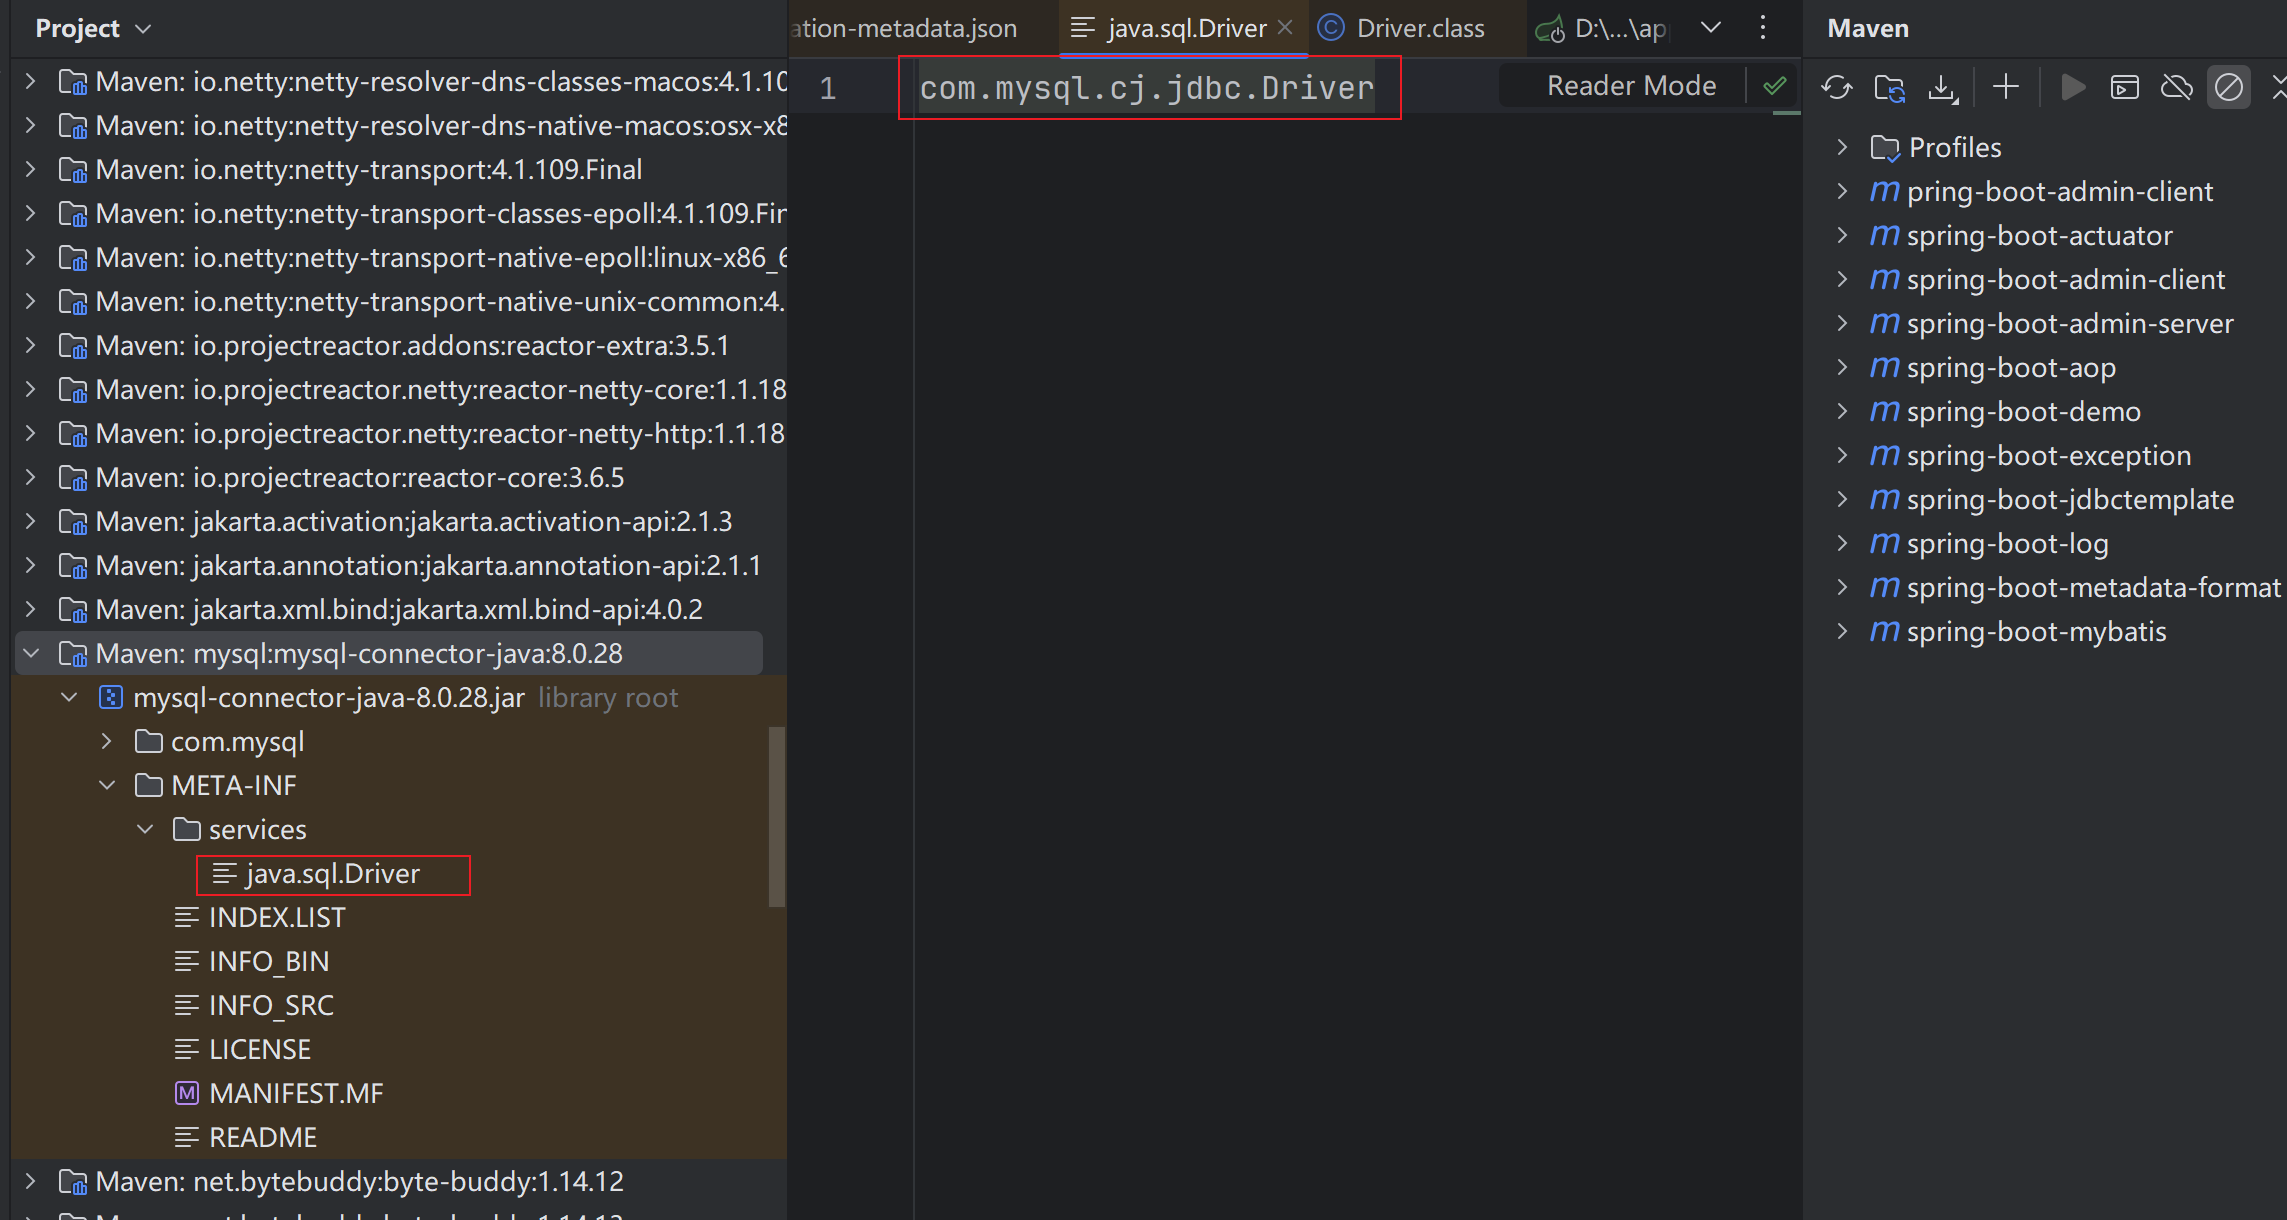Open the Execute Maven Goal icon

2124,88
